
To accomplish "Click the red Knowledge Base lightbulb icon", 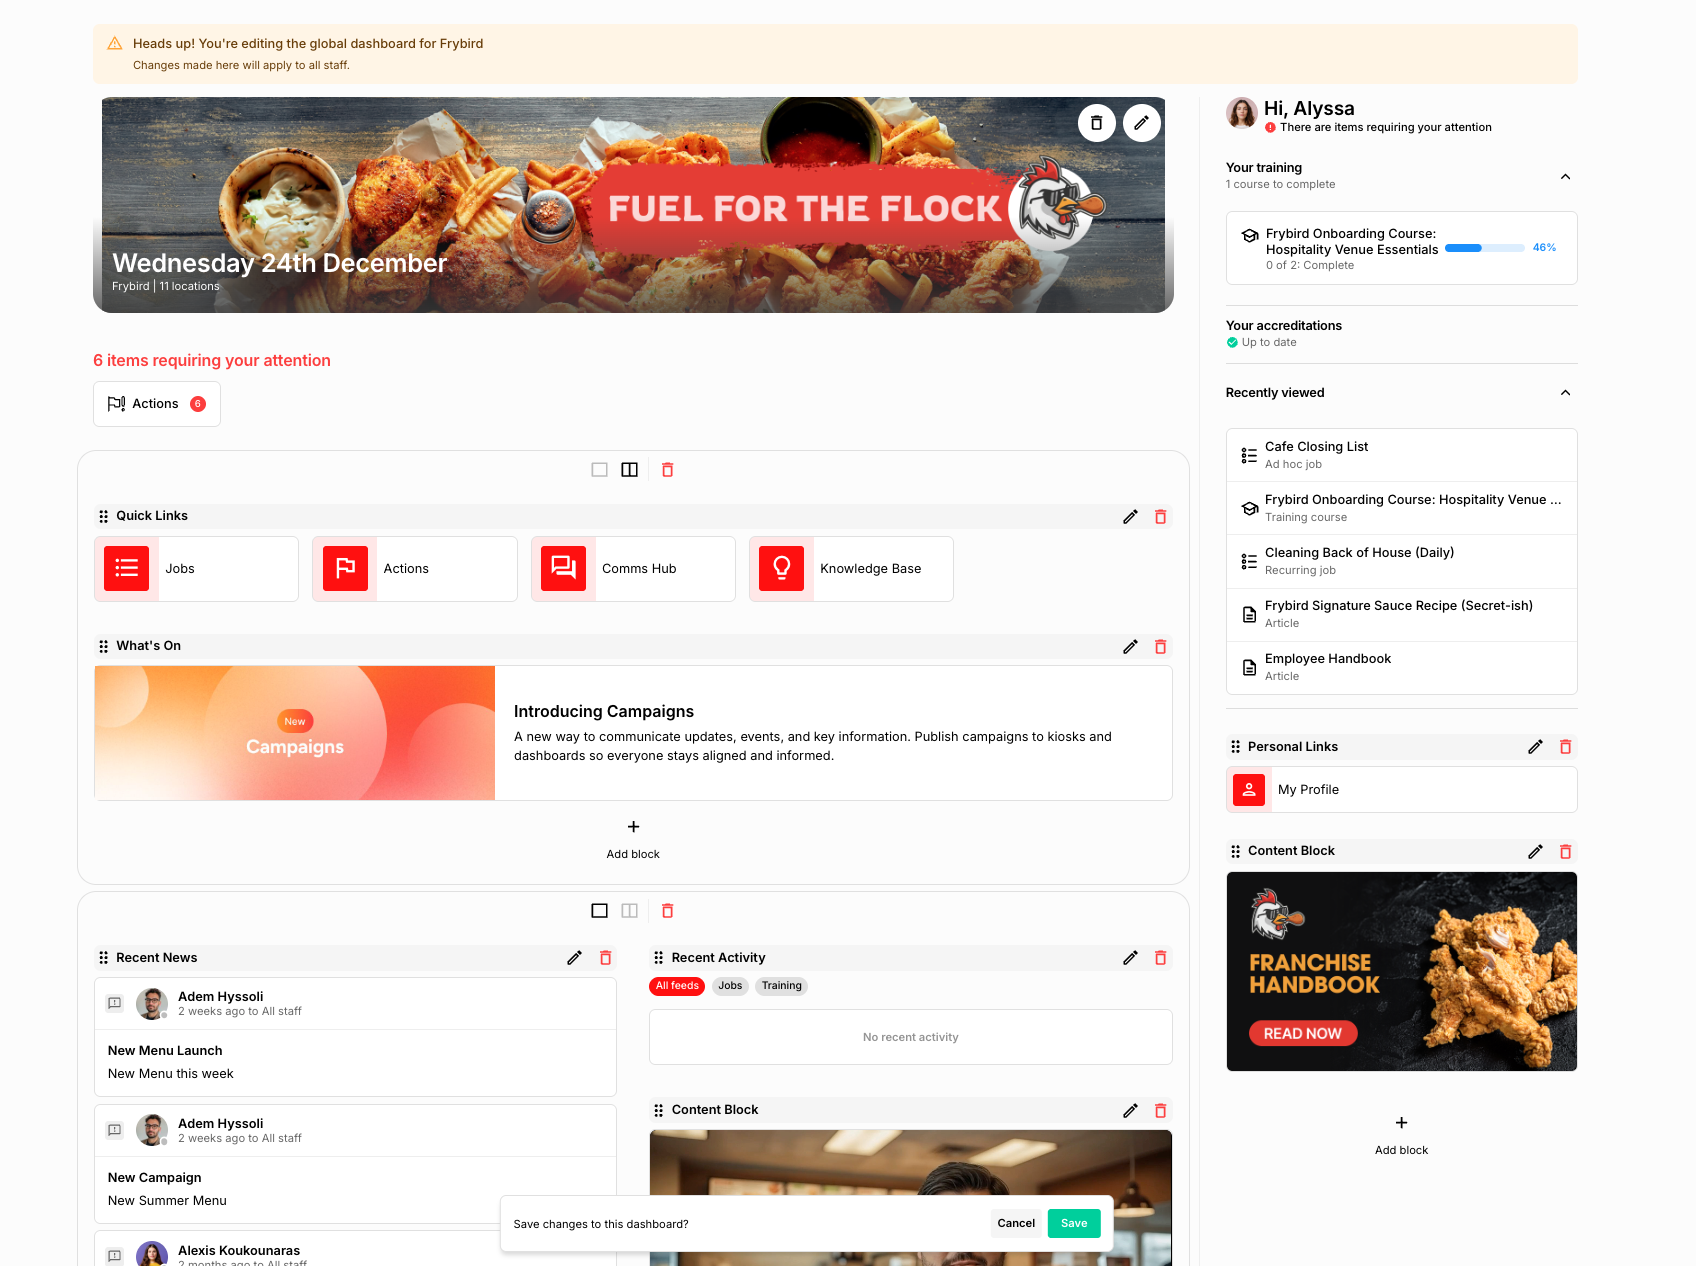I will pyautogui.click(x=782, y=569).
